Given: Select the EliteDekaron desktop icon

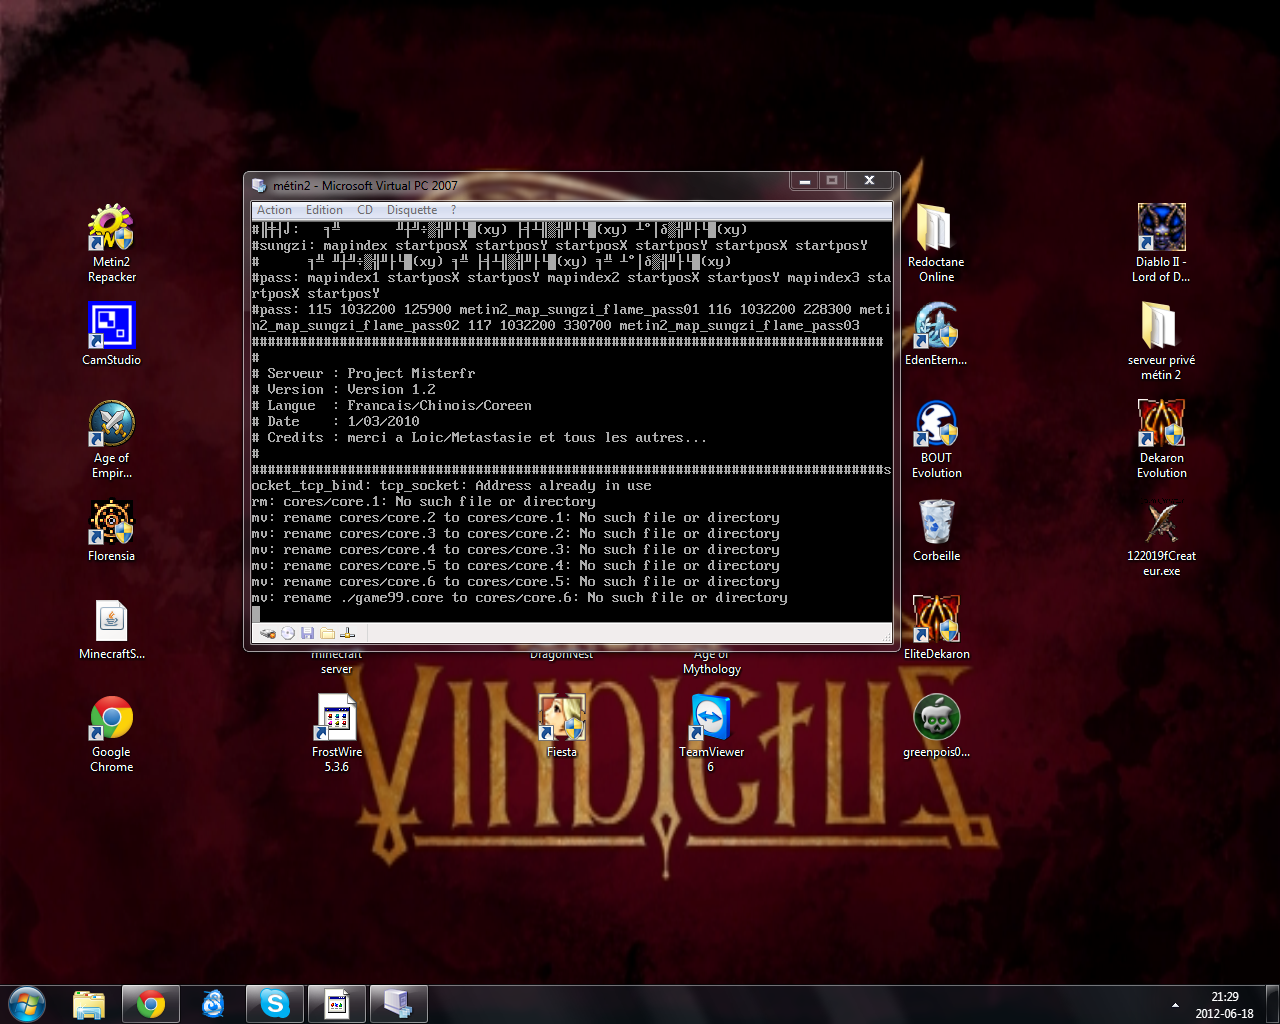Looking at the screenshot, I should coord(937,628).
